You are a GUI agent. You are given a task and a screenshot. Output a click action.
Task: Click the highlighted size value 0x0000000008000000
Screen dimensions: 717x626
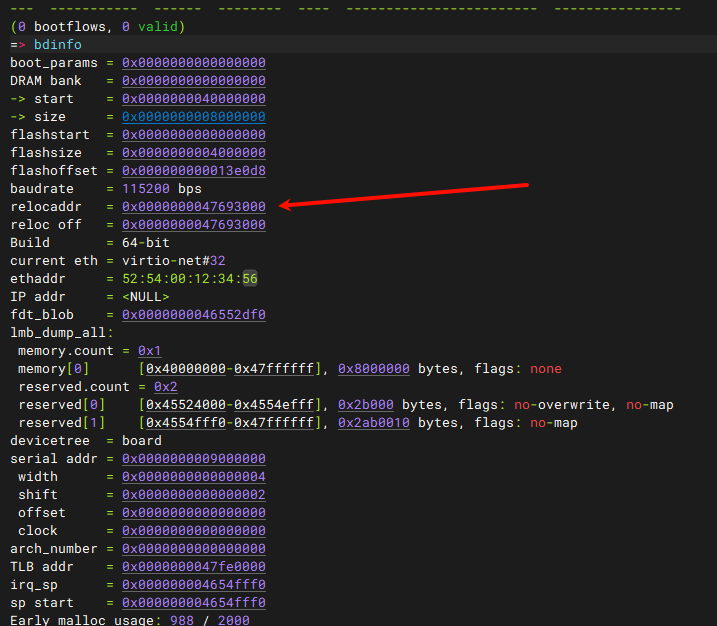pyautogui.click(x=194, y=117)
